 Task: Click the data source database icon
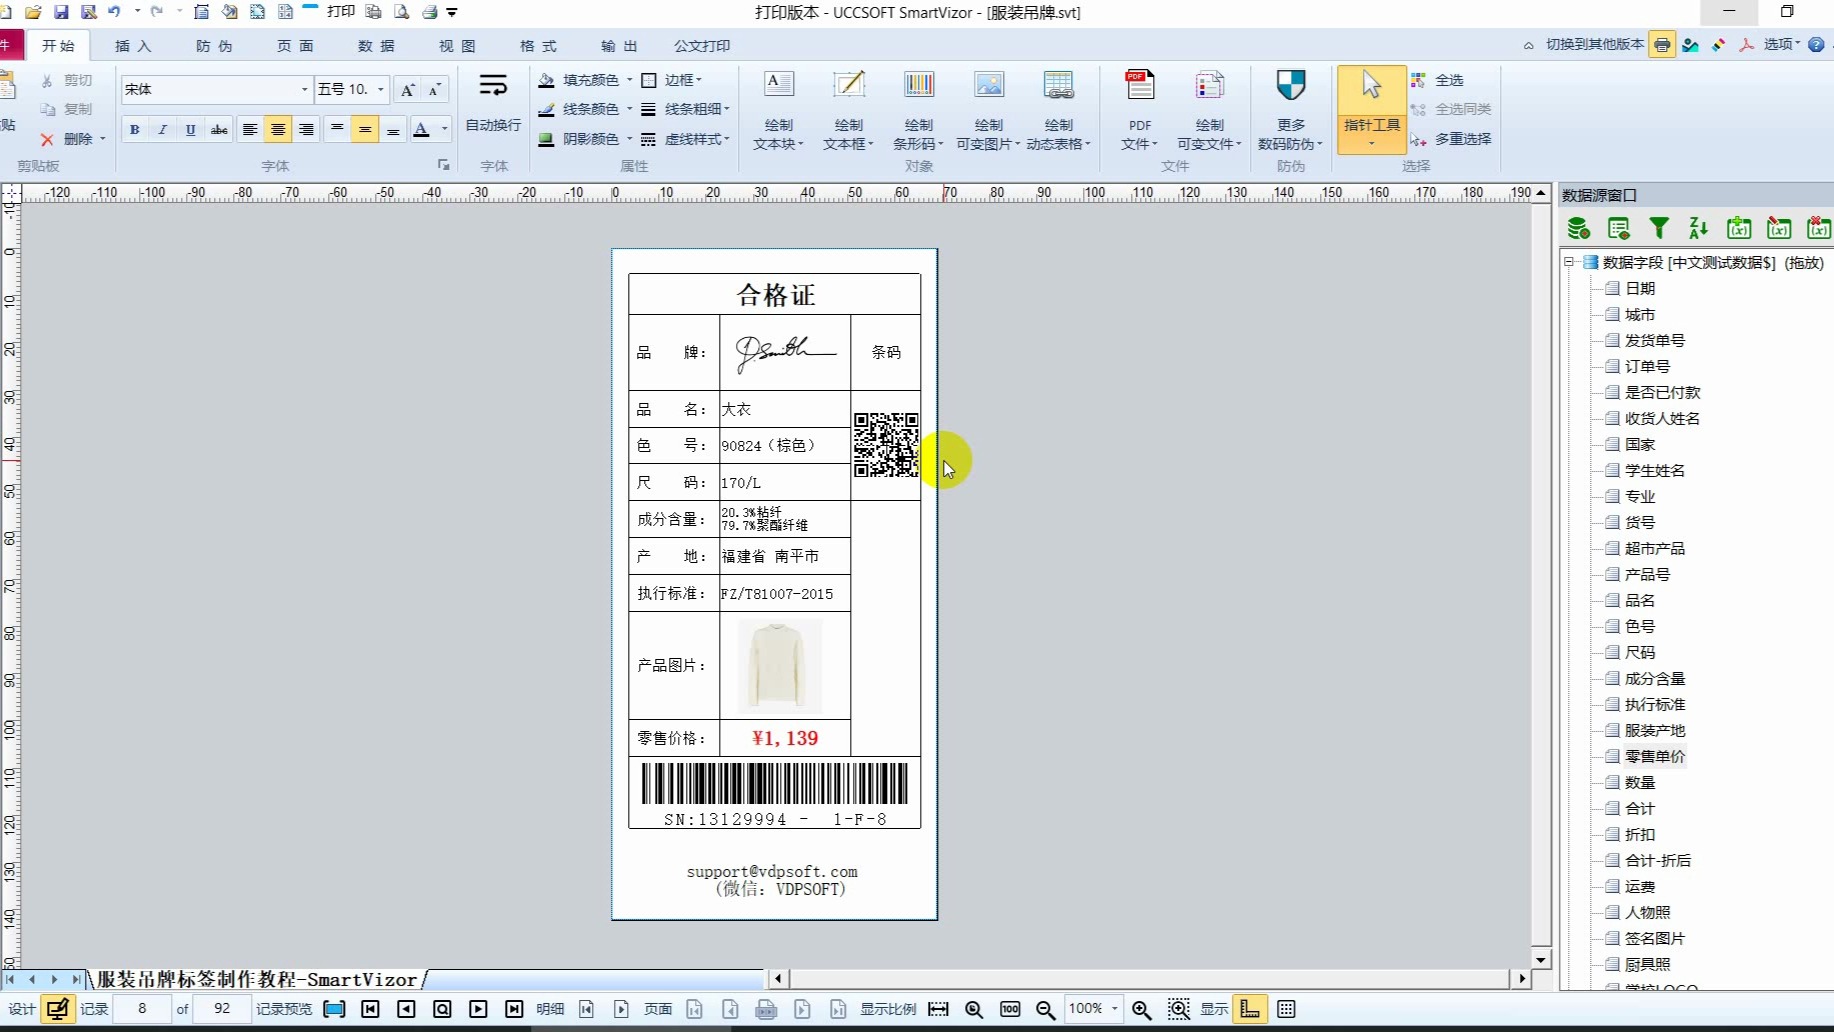(x=1579, y=229)
